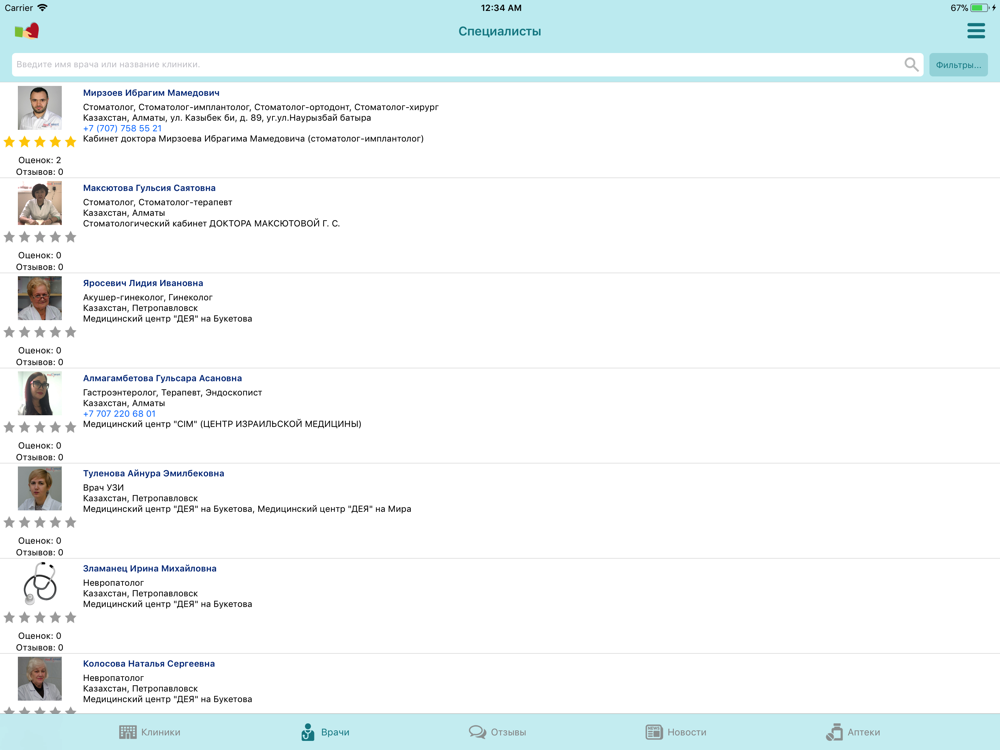Click Яросевич's fifth grey rating star

[x=70, y=332]
